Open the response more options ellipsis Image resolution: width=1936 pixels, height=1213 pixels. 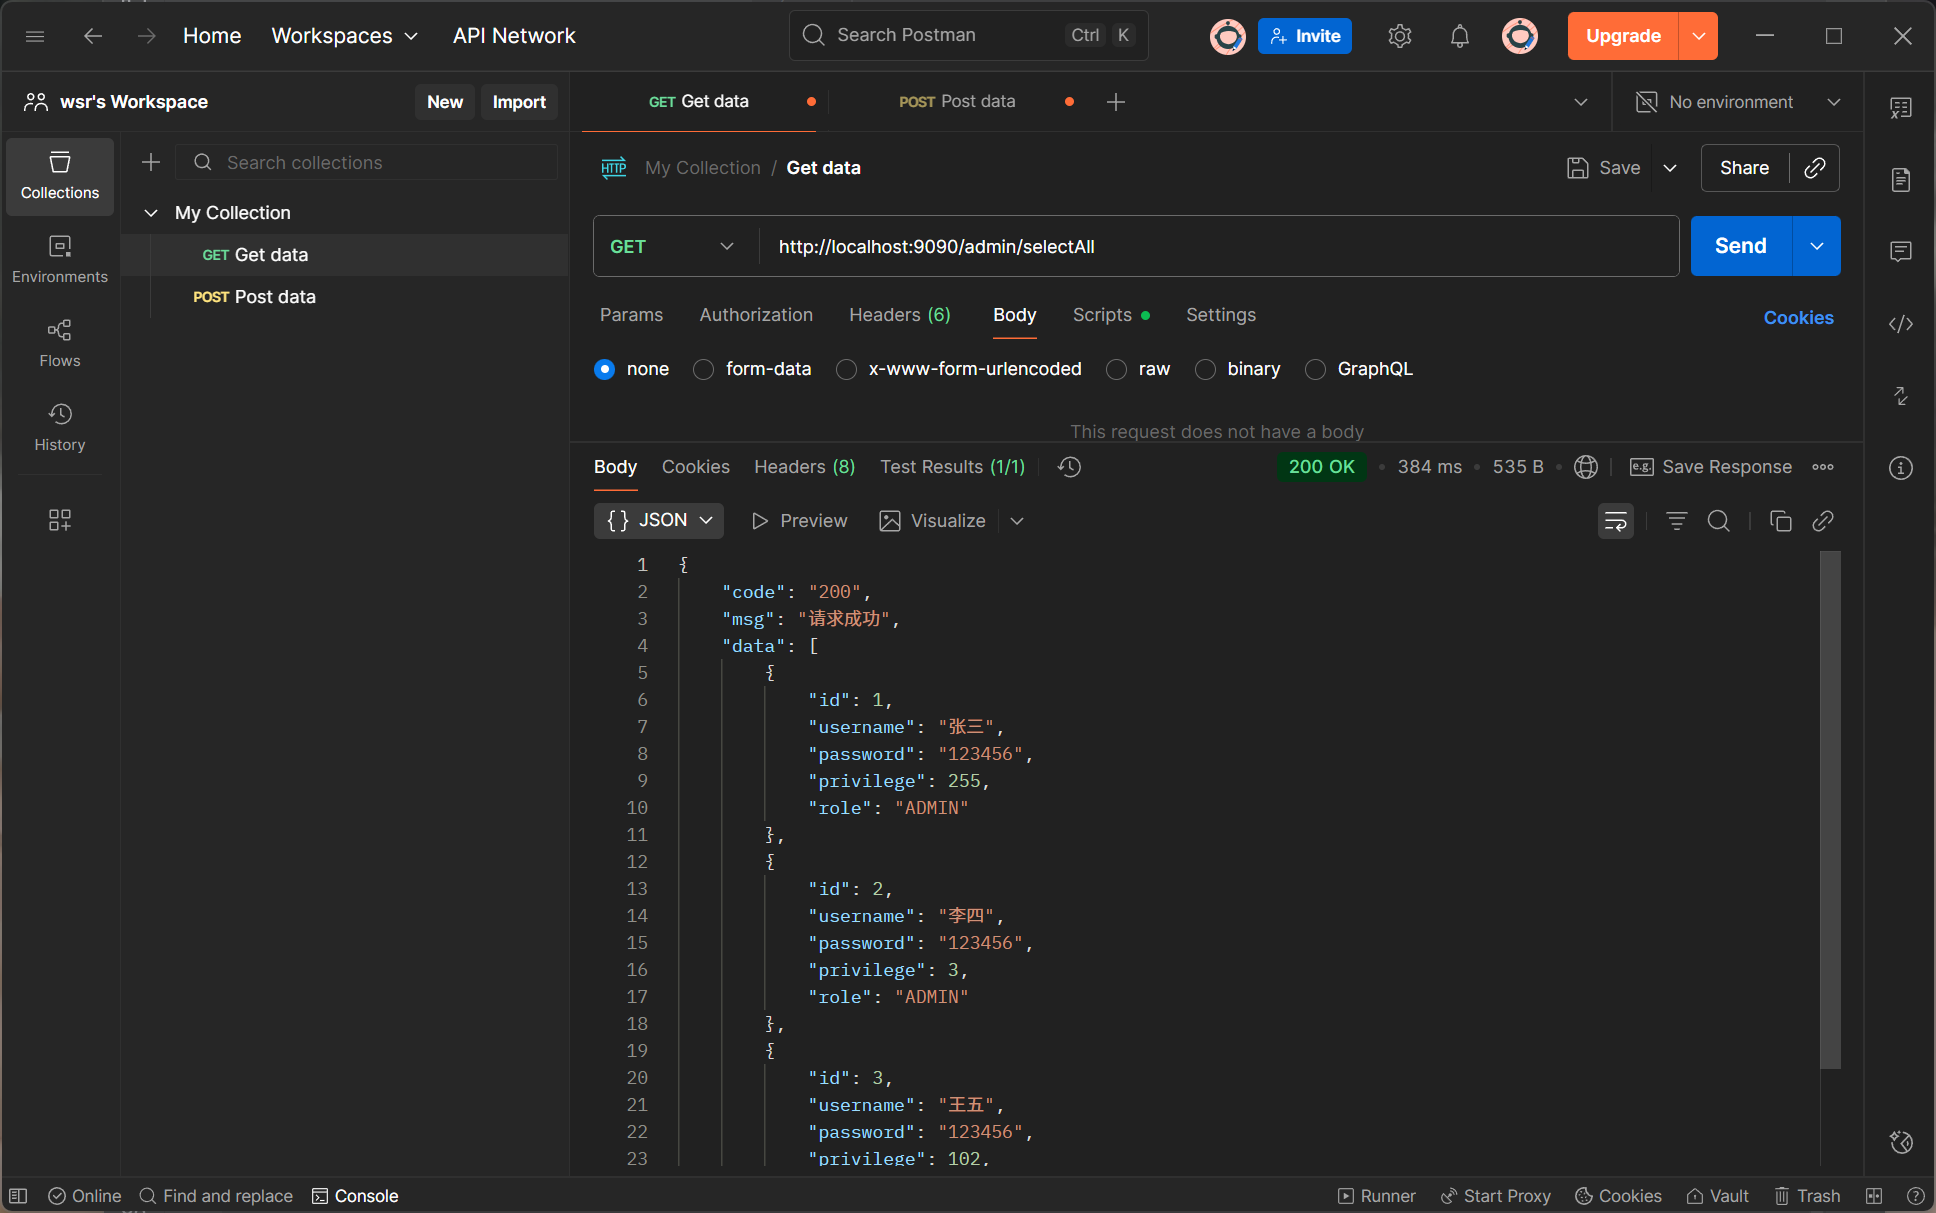tap(1823, 467)
